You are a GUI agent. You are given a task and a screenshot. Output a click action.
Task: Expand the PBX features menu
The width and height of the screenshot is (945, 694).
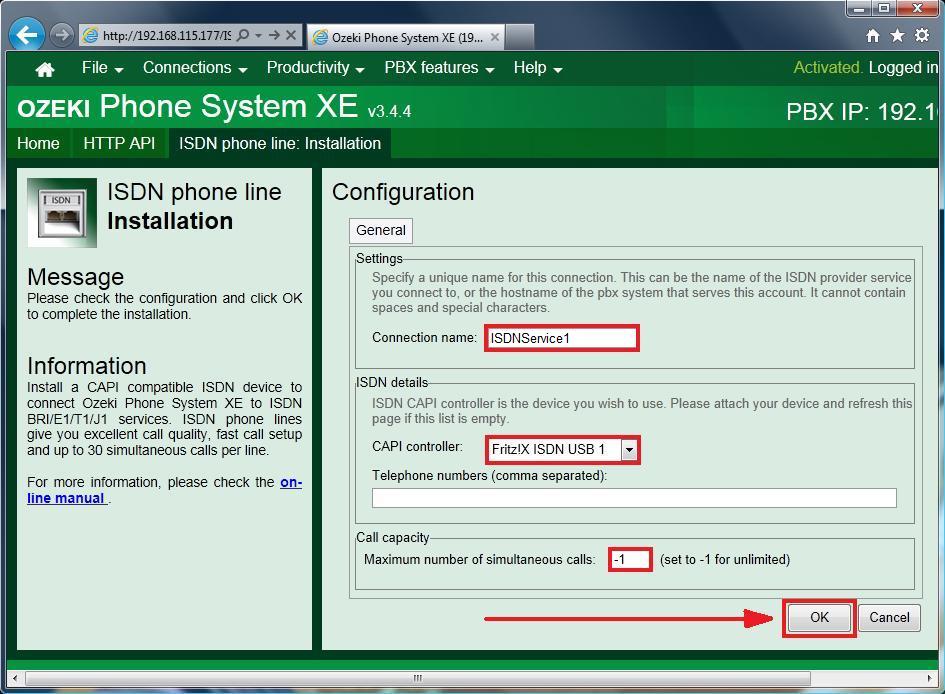(439, 68)
